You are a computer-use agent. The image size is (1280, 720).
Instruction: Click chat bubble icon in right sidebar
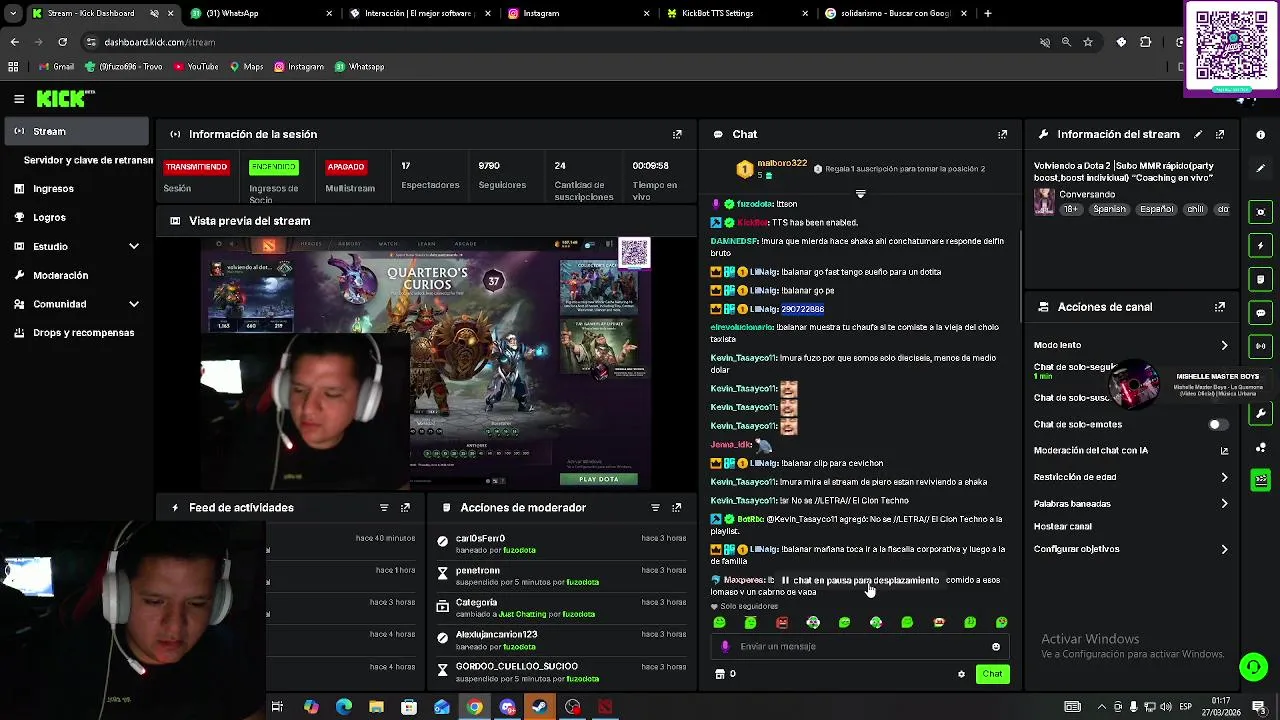[x=1261, y=313]
